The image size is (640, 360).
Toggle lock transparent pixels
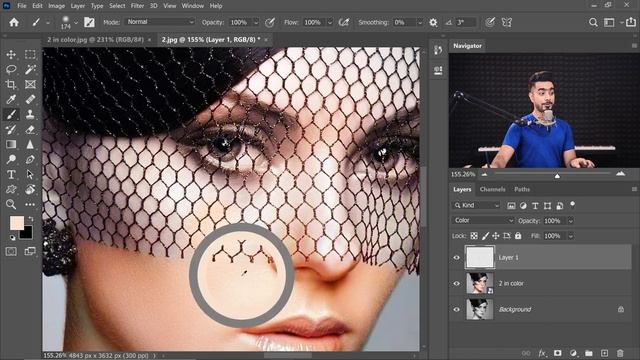pyautogui.click(x=474, y=236)
